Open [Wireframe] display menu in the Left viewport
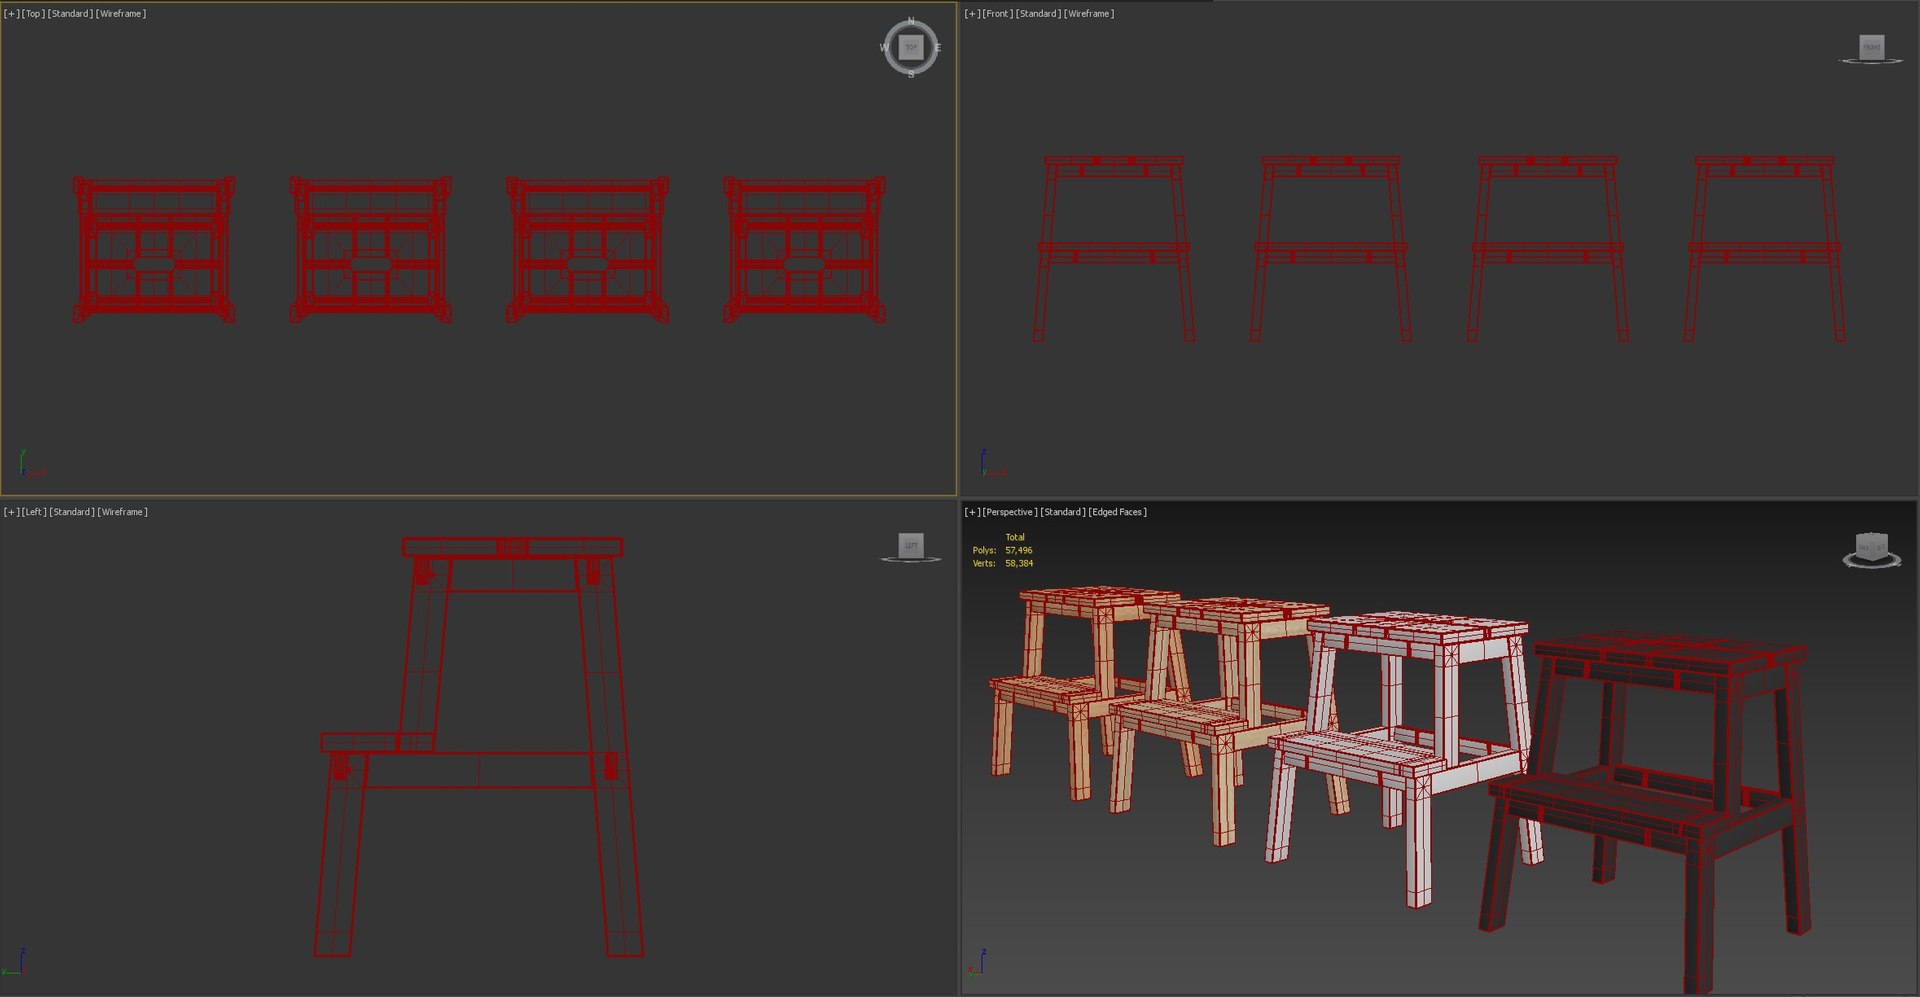This screenshot has width=1920, height=997. pyautogui.click(x=123, y=512)
